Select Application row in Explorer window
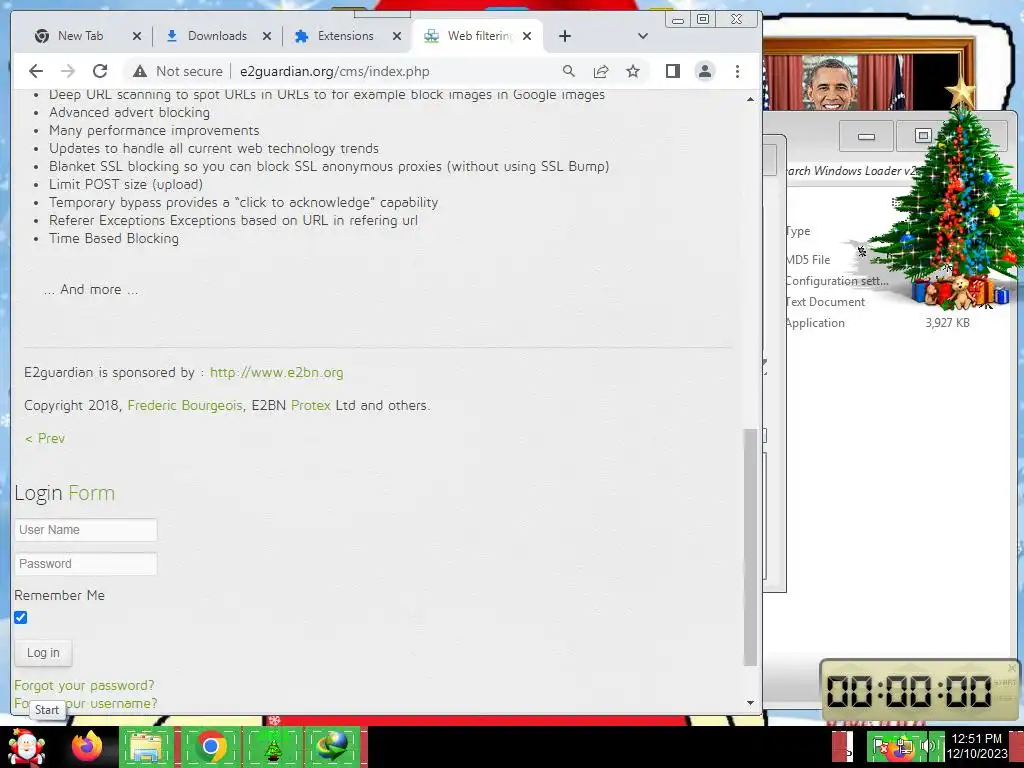 point(815,323)
